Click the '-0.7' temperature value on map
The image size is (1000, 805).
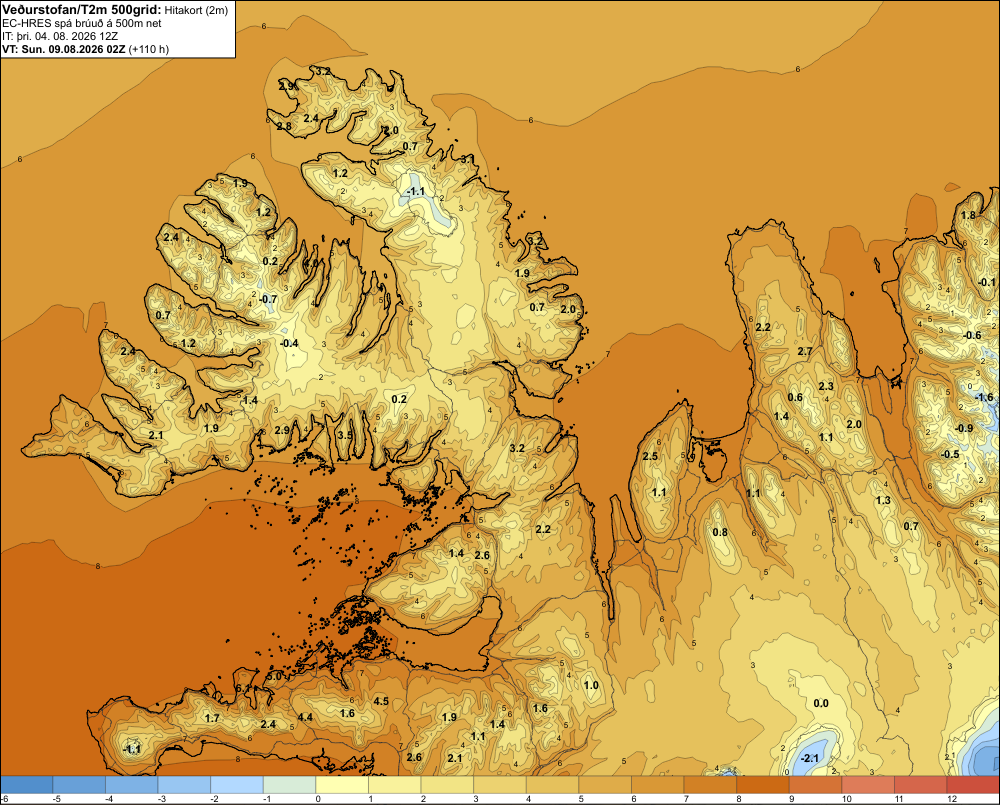(x=268, y=299)
